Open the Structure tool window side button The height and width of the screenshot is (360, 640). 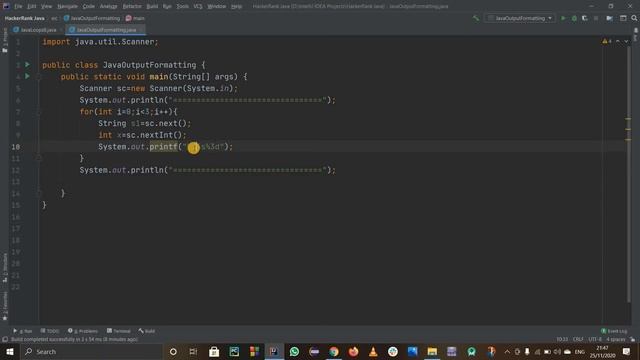(5, 267)
